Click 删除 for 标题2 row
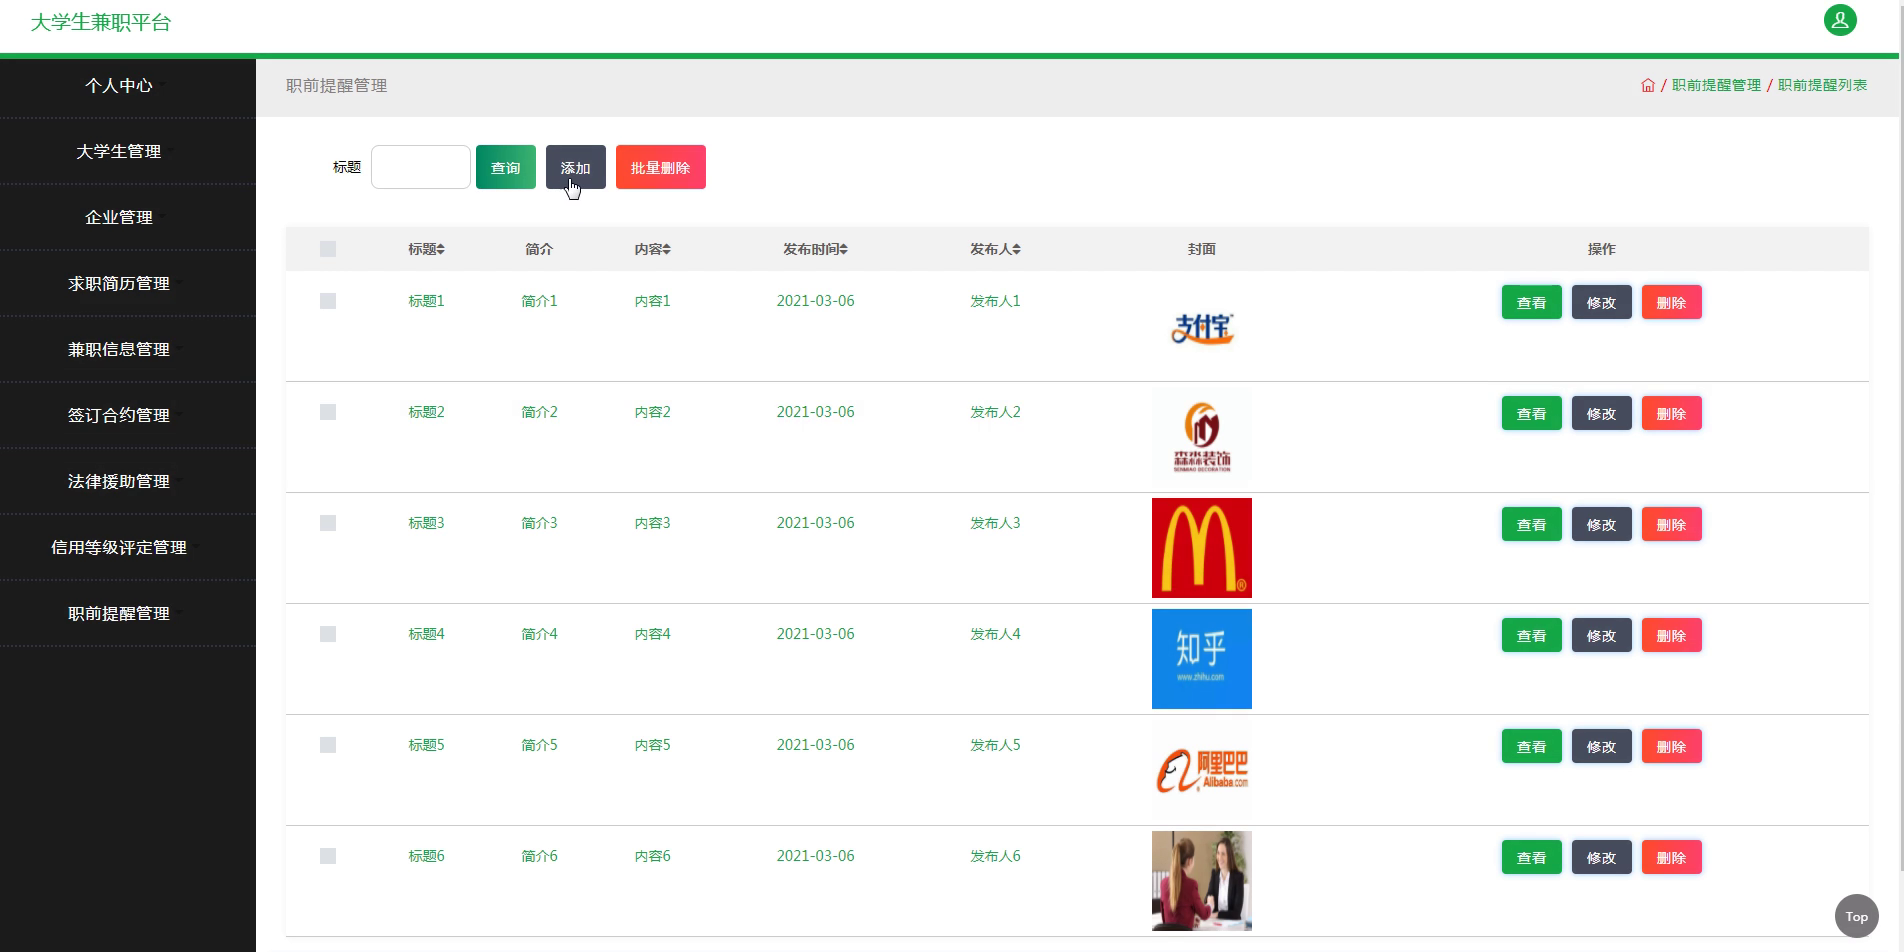Screen dimensions: 1904x952 click(1672, 414)
